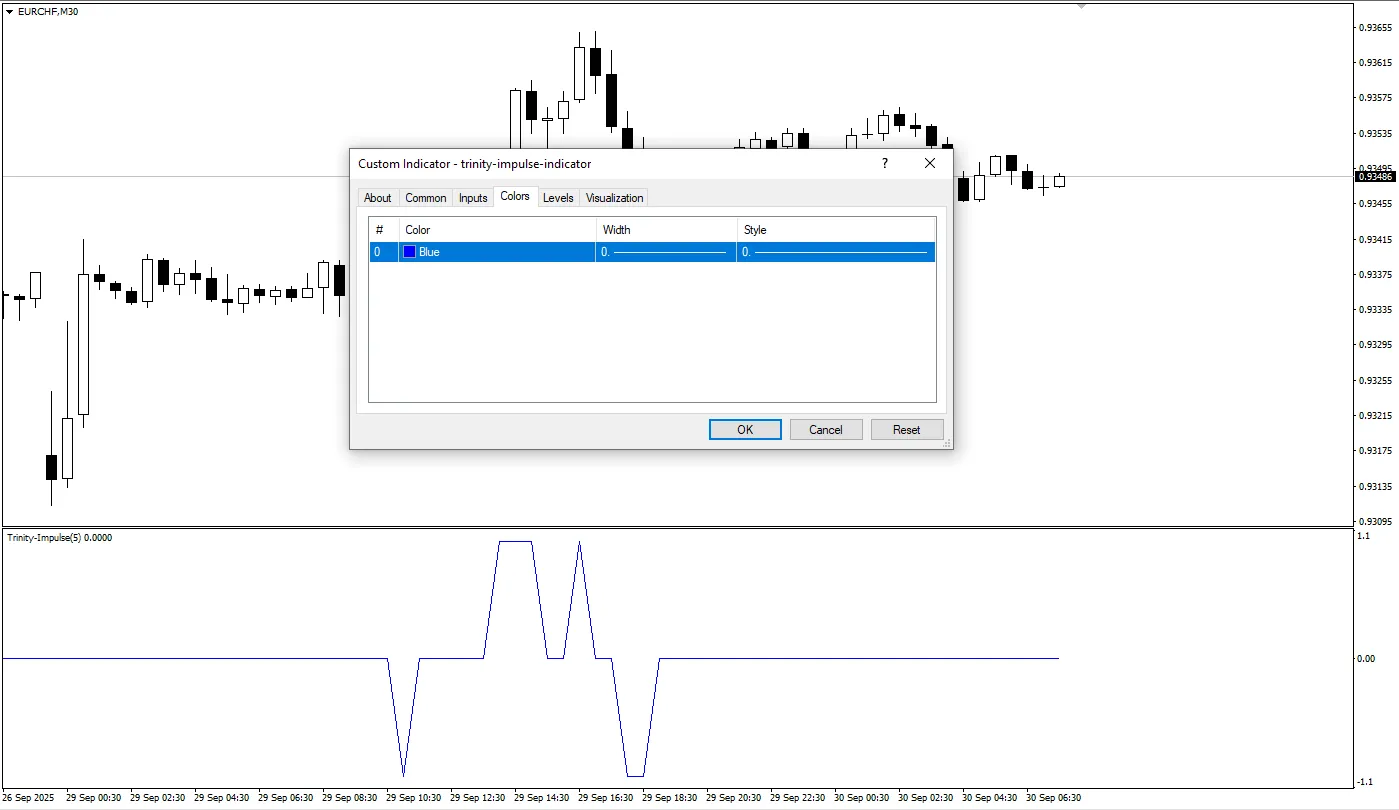Open the Common tab
The height and width of the screenshot is (810, 1399).
425,198
